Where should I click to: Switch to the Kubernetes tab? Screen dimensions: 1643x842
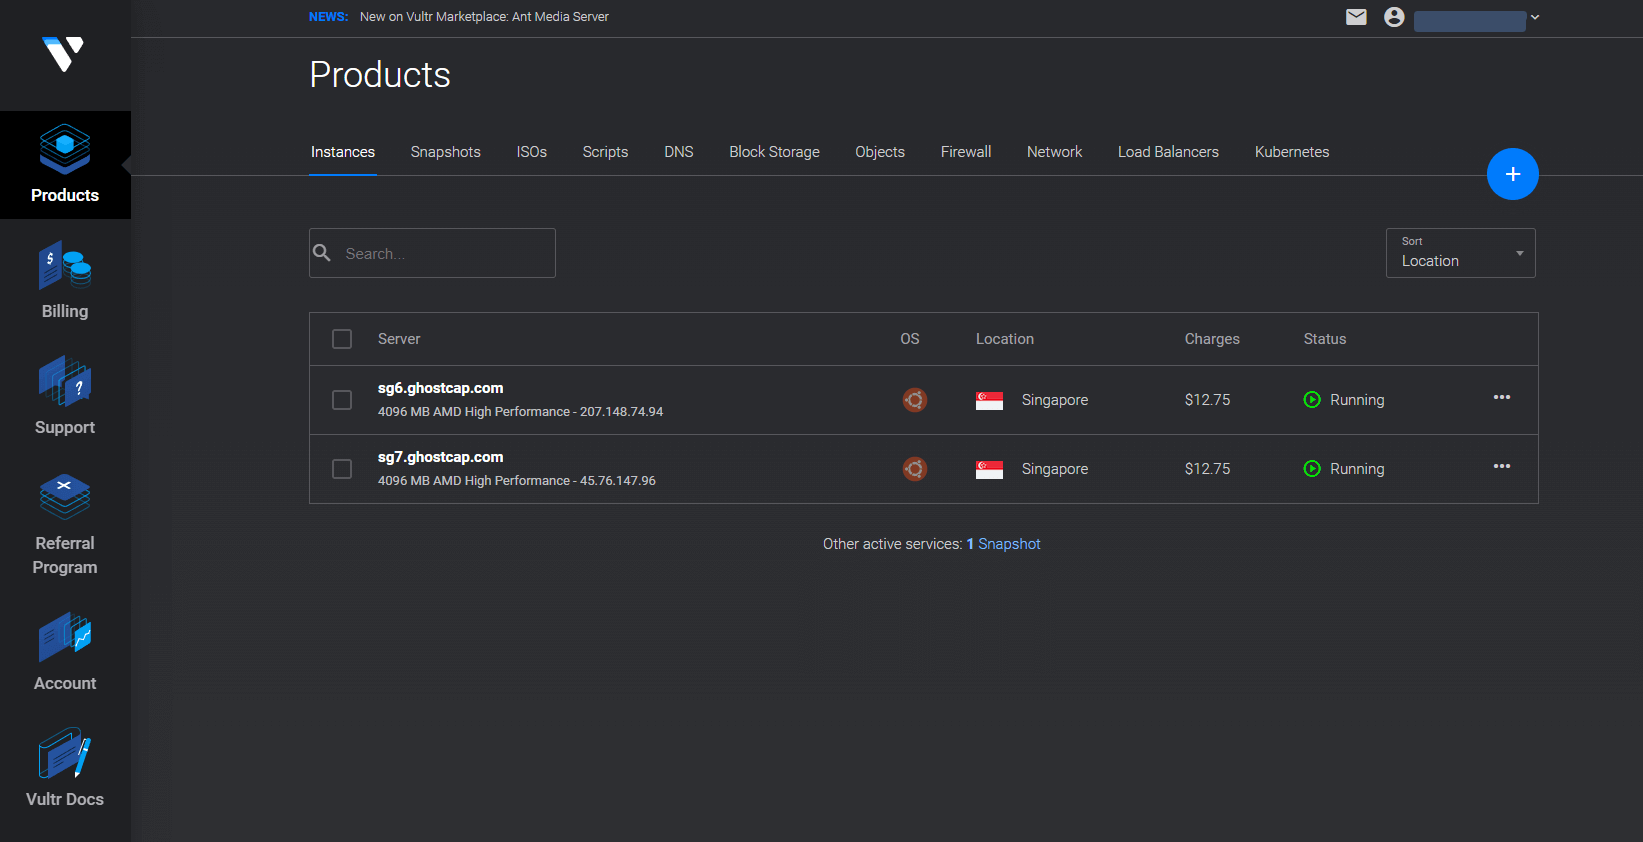pyautogui.click(x=1292, y=152)
